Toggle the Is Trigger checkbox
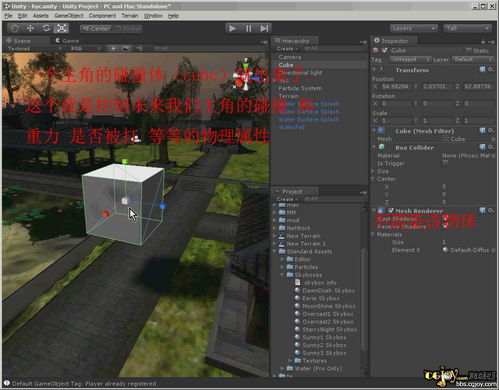Screen dimensions: 499x390 (445, 163)
